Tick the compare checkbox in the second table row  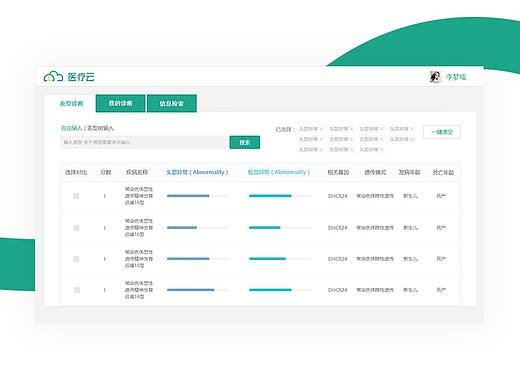pyautogui.click(x=76, y=228)
